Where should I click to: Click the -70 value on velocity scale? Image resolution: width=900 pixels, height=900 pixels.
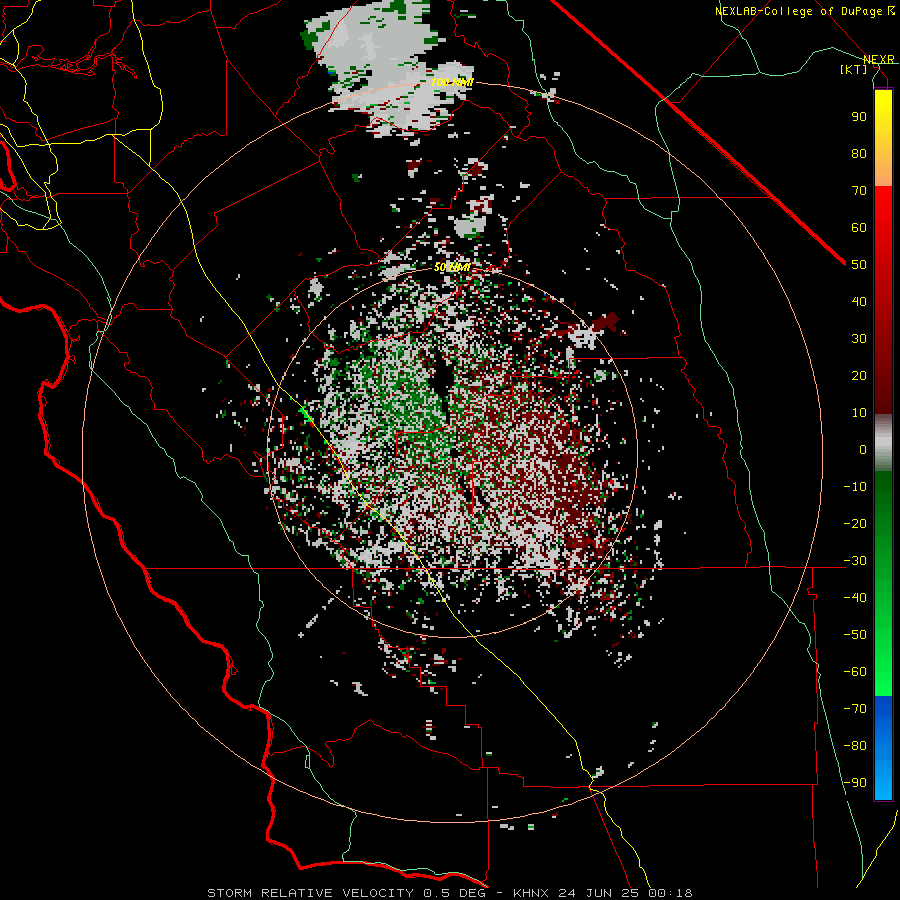(x=855, y=709)
